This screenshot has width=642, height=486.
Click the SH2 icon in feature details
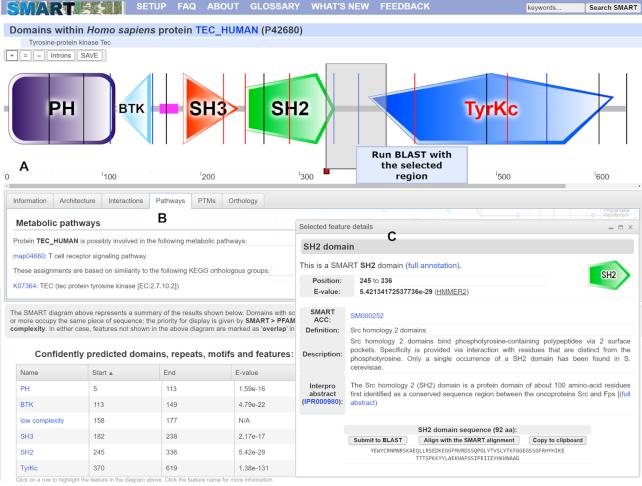609,275
